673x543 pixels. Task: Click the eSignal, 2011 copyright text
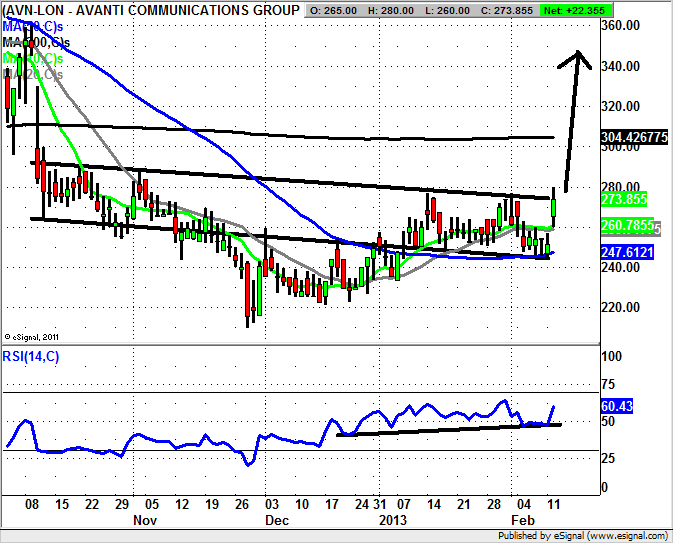pos(31,337)
